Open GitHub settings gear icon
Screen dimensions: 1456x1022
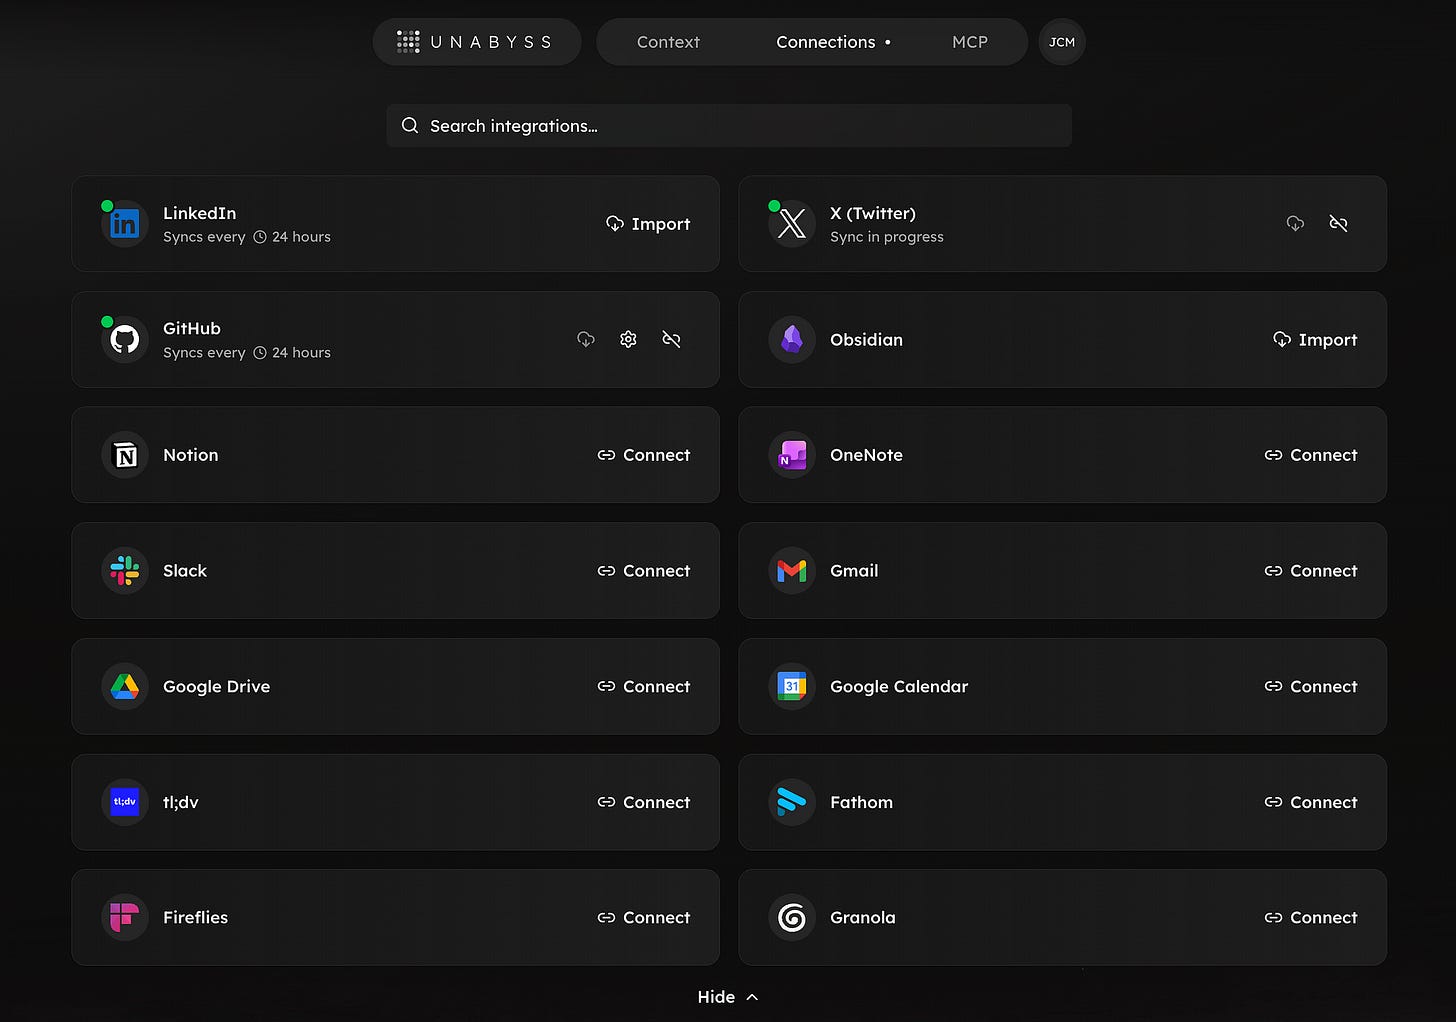coord(628,340)
